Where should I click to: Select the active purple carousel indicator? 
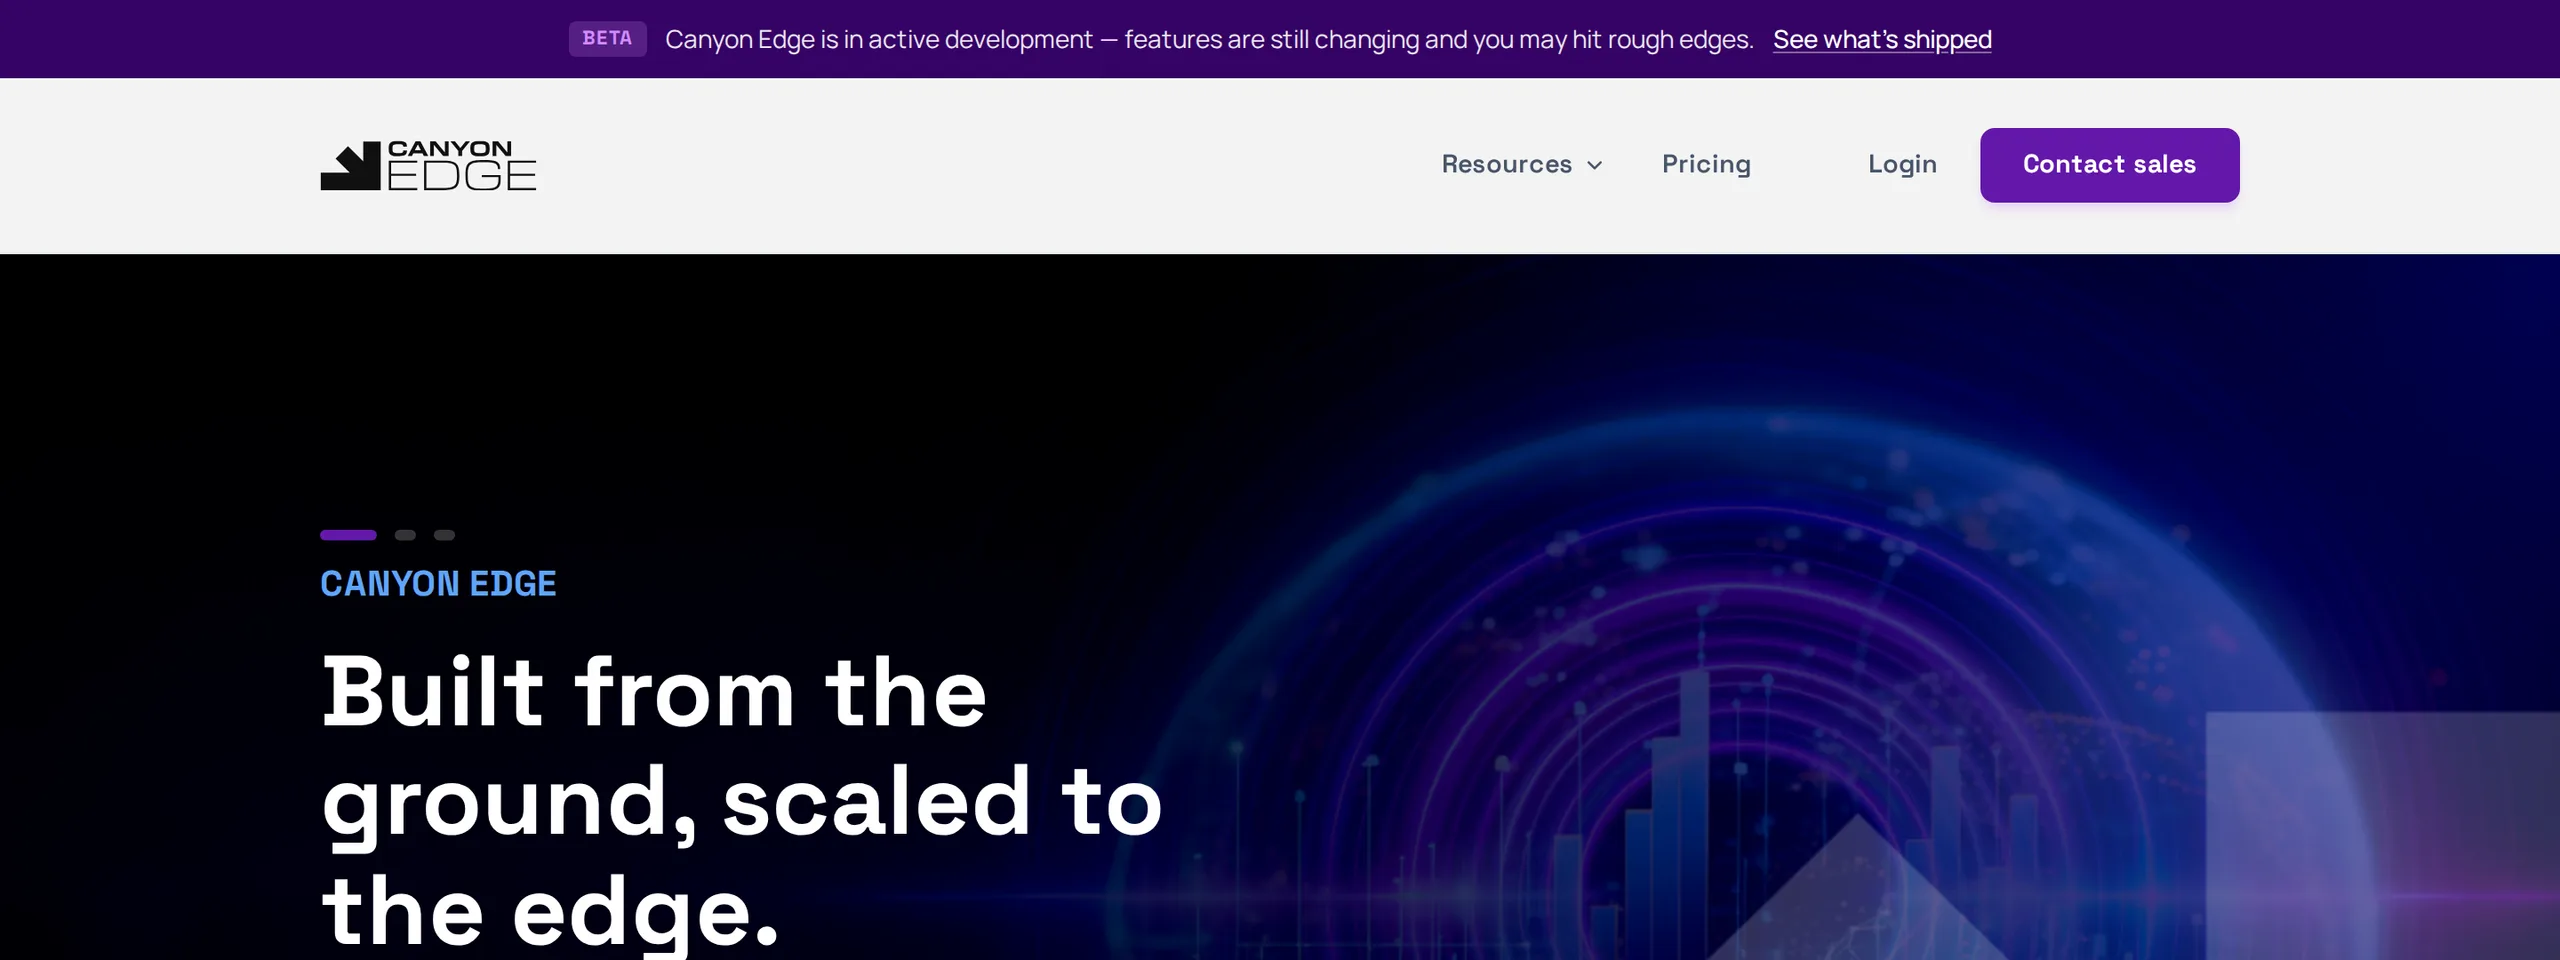[x=348, y=535]
